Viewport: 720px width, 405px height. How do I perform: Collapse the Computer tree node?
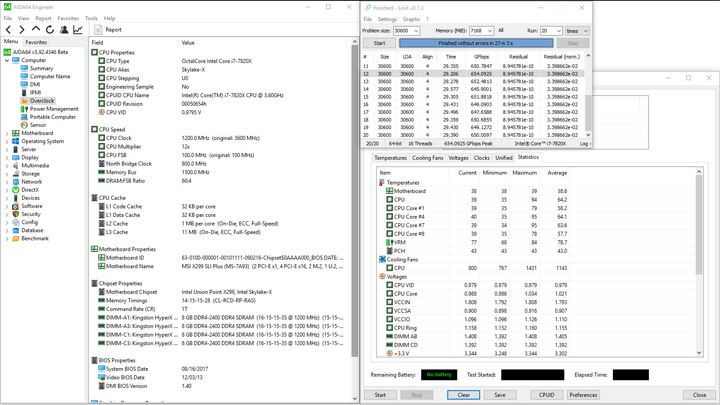pos(7,60)
